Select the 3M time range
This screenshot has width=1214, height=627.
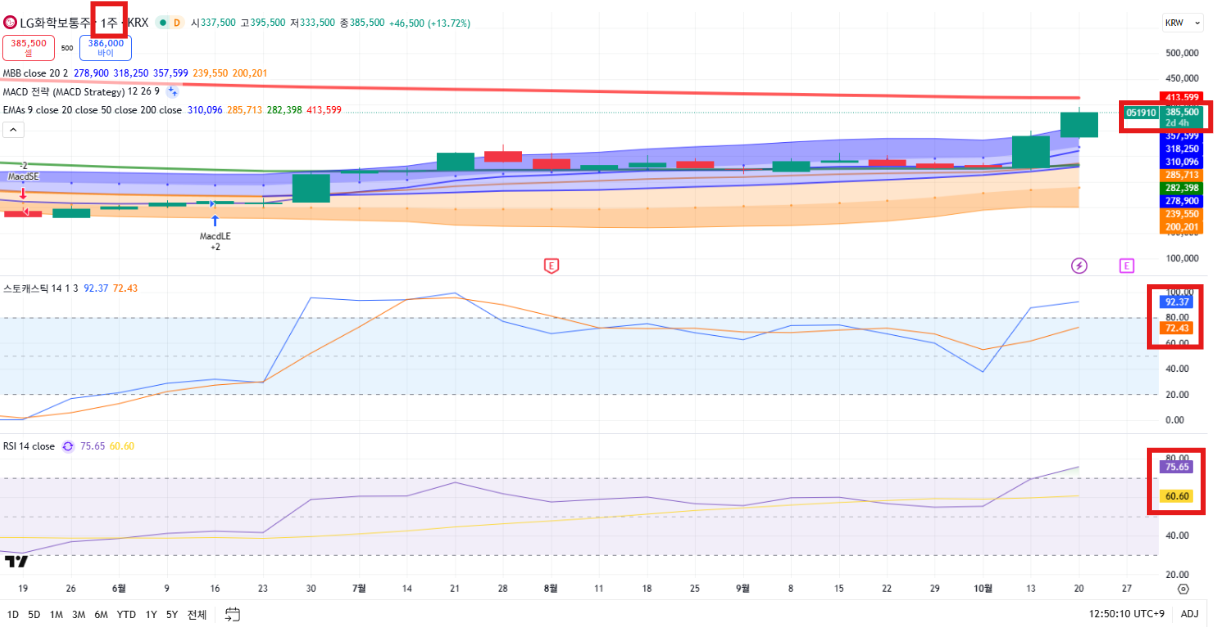pyautogui.click(x=79, y=614)
